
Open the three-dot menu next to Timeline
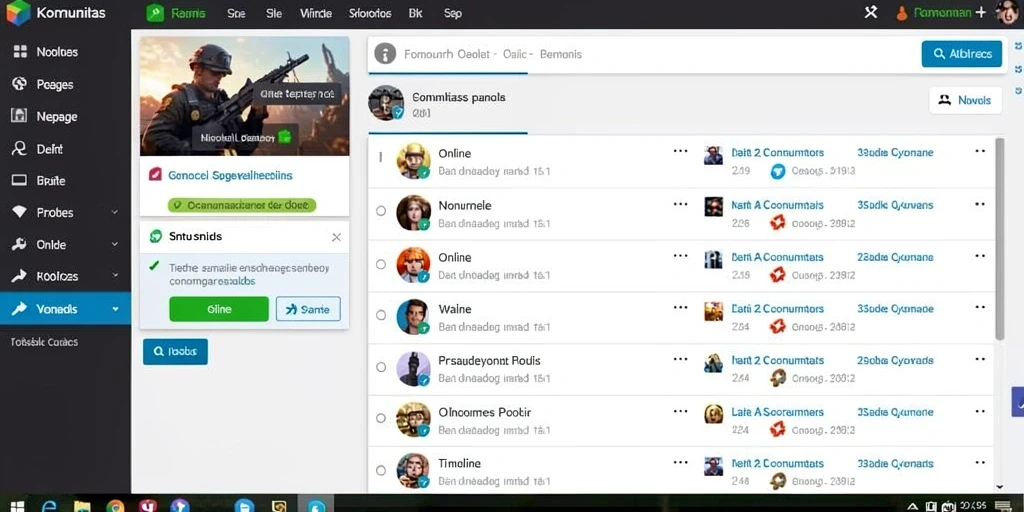pyautogui.click(x=680, y=462)
